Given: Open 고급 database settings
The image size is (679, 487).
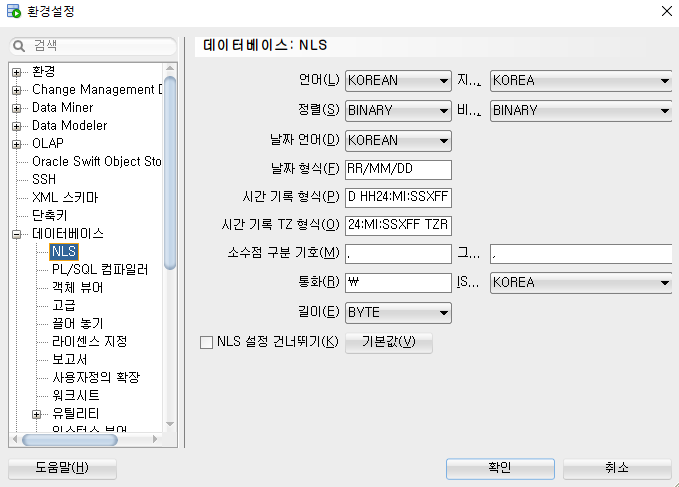Looking at the screenshot, I should click(64, 305).
